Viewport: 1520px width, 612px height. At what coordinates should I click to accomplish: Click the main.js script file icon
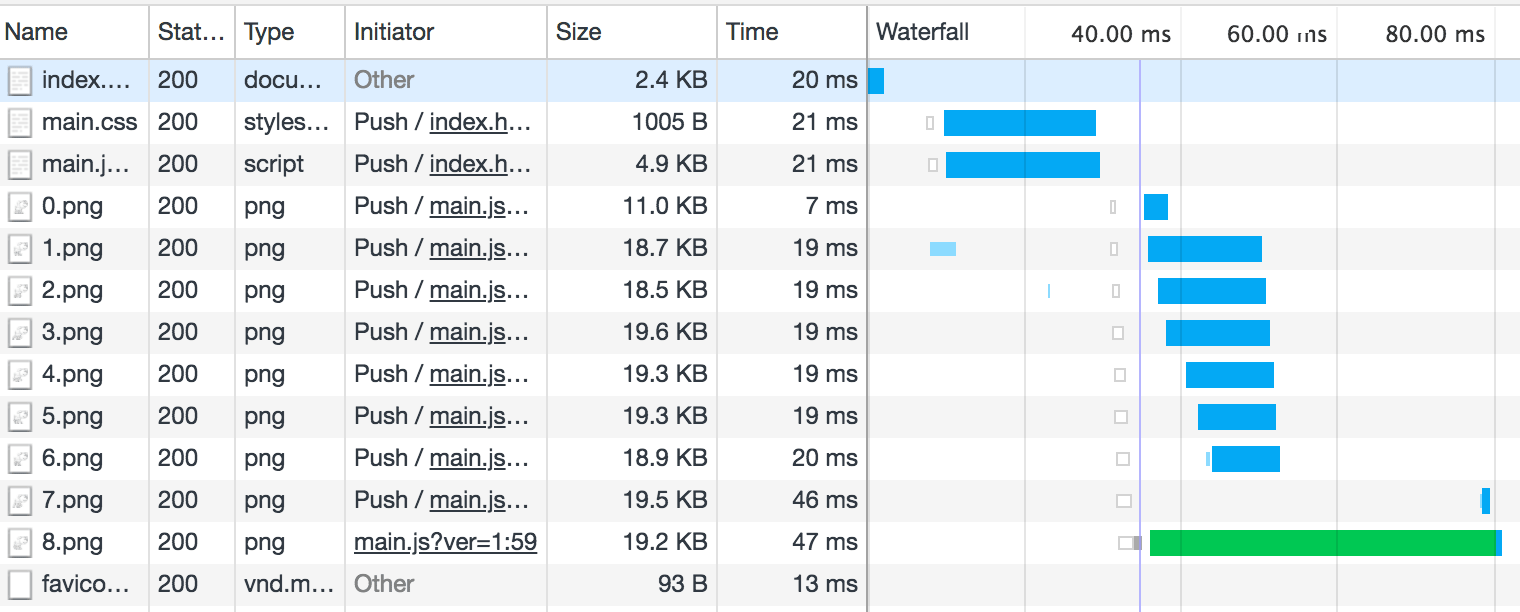pos(20,164)
